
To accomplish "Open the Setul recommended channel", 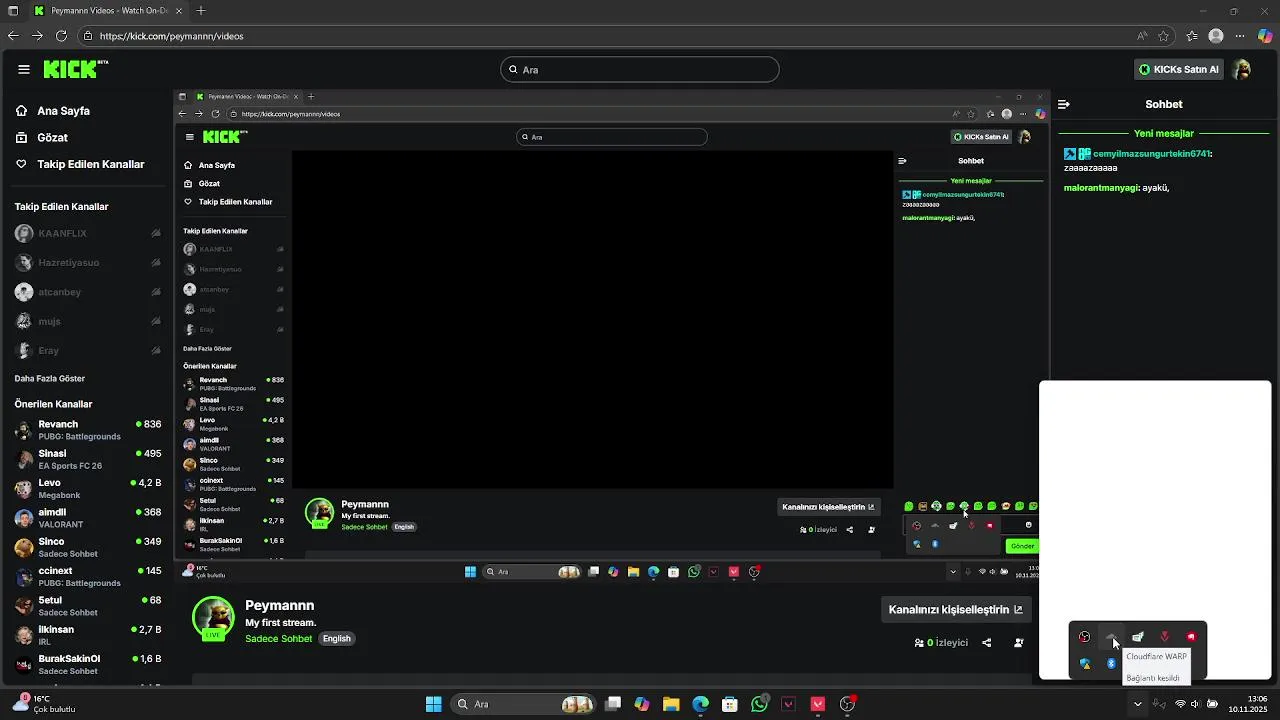I will 87,606.
